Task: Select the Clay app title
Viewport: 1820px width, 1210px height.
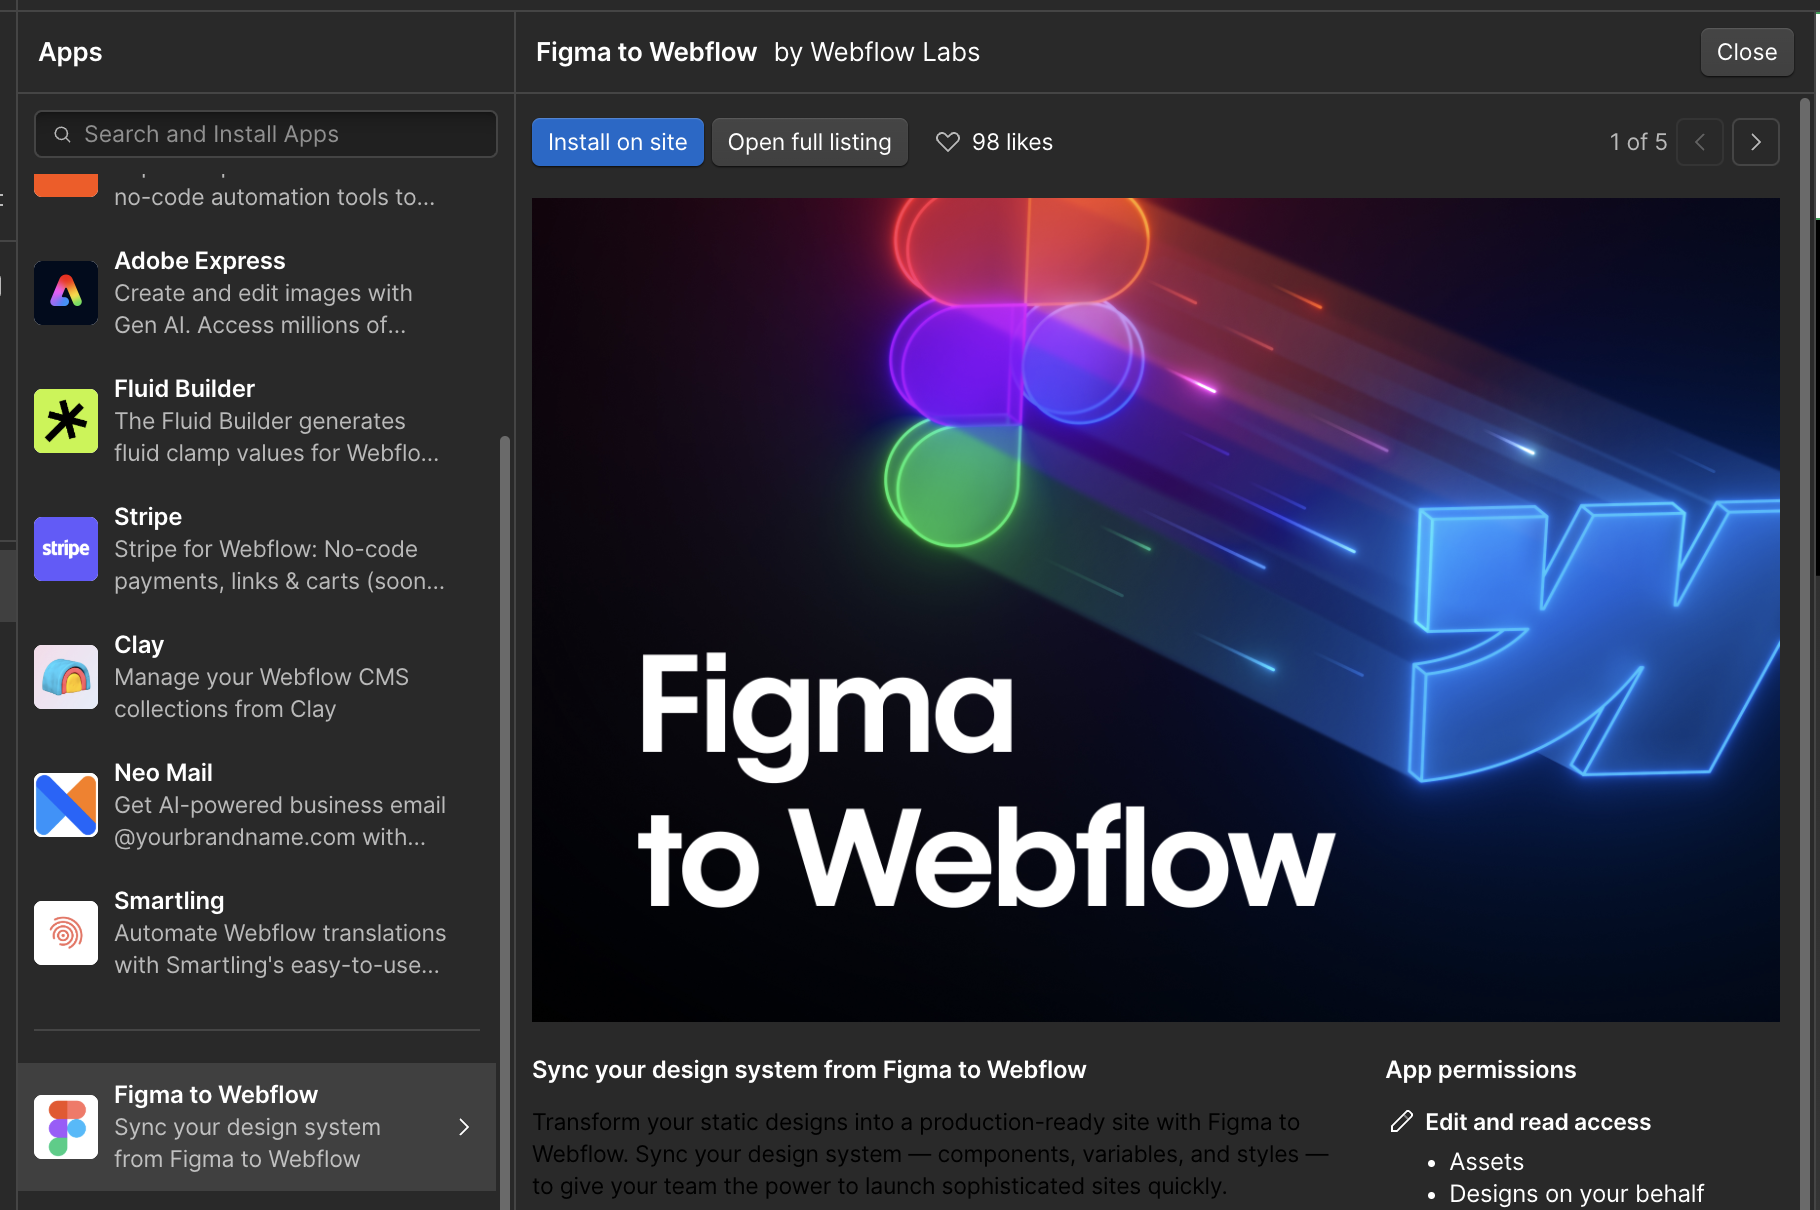Action: (x=139, y=645)
